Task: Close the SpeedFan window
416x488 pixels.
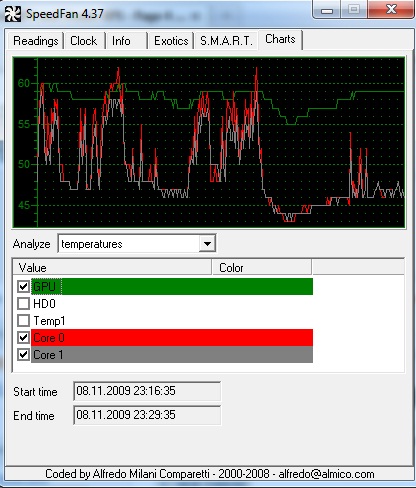Action: (x=391, y=10)
